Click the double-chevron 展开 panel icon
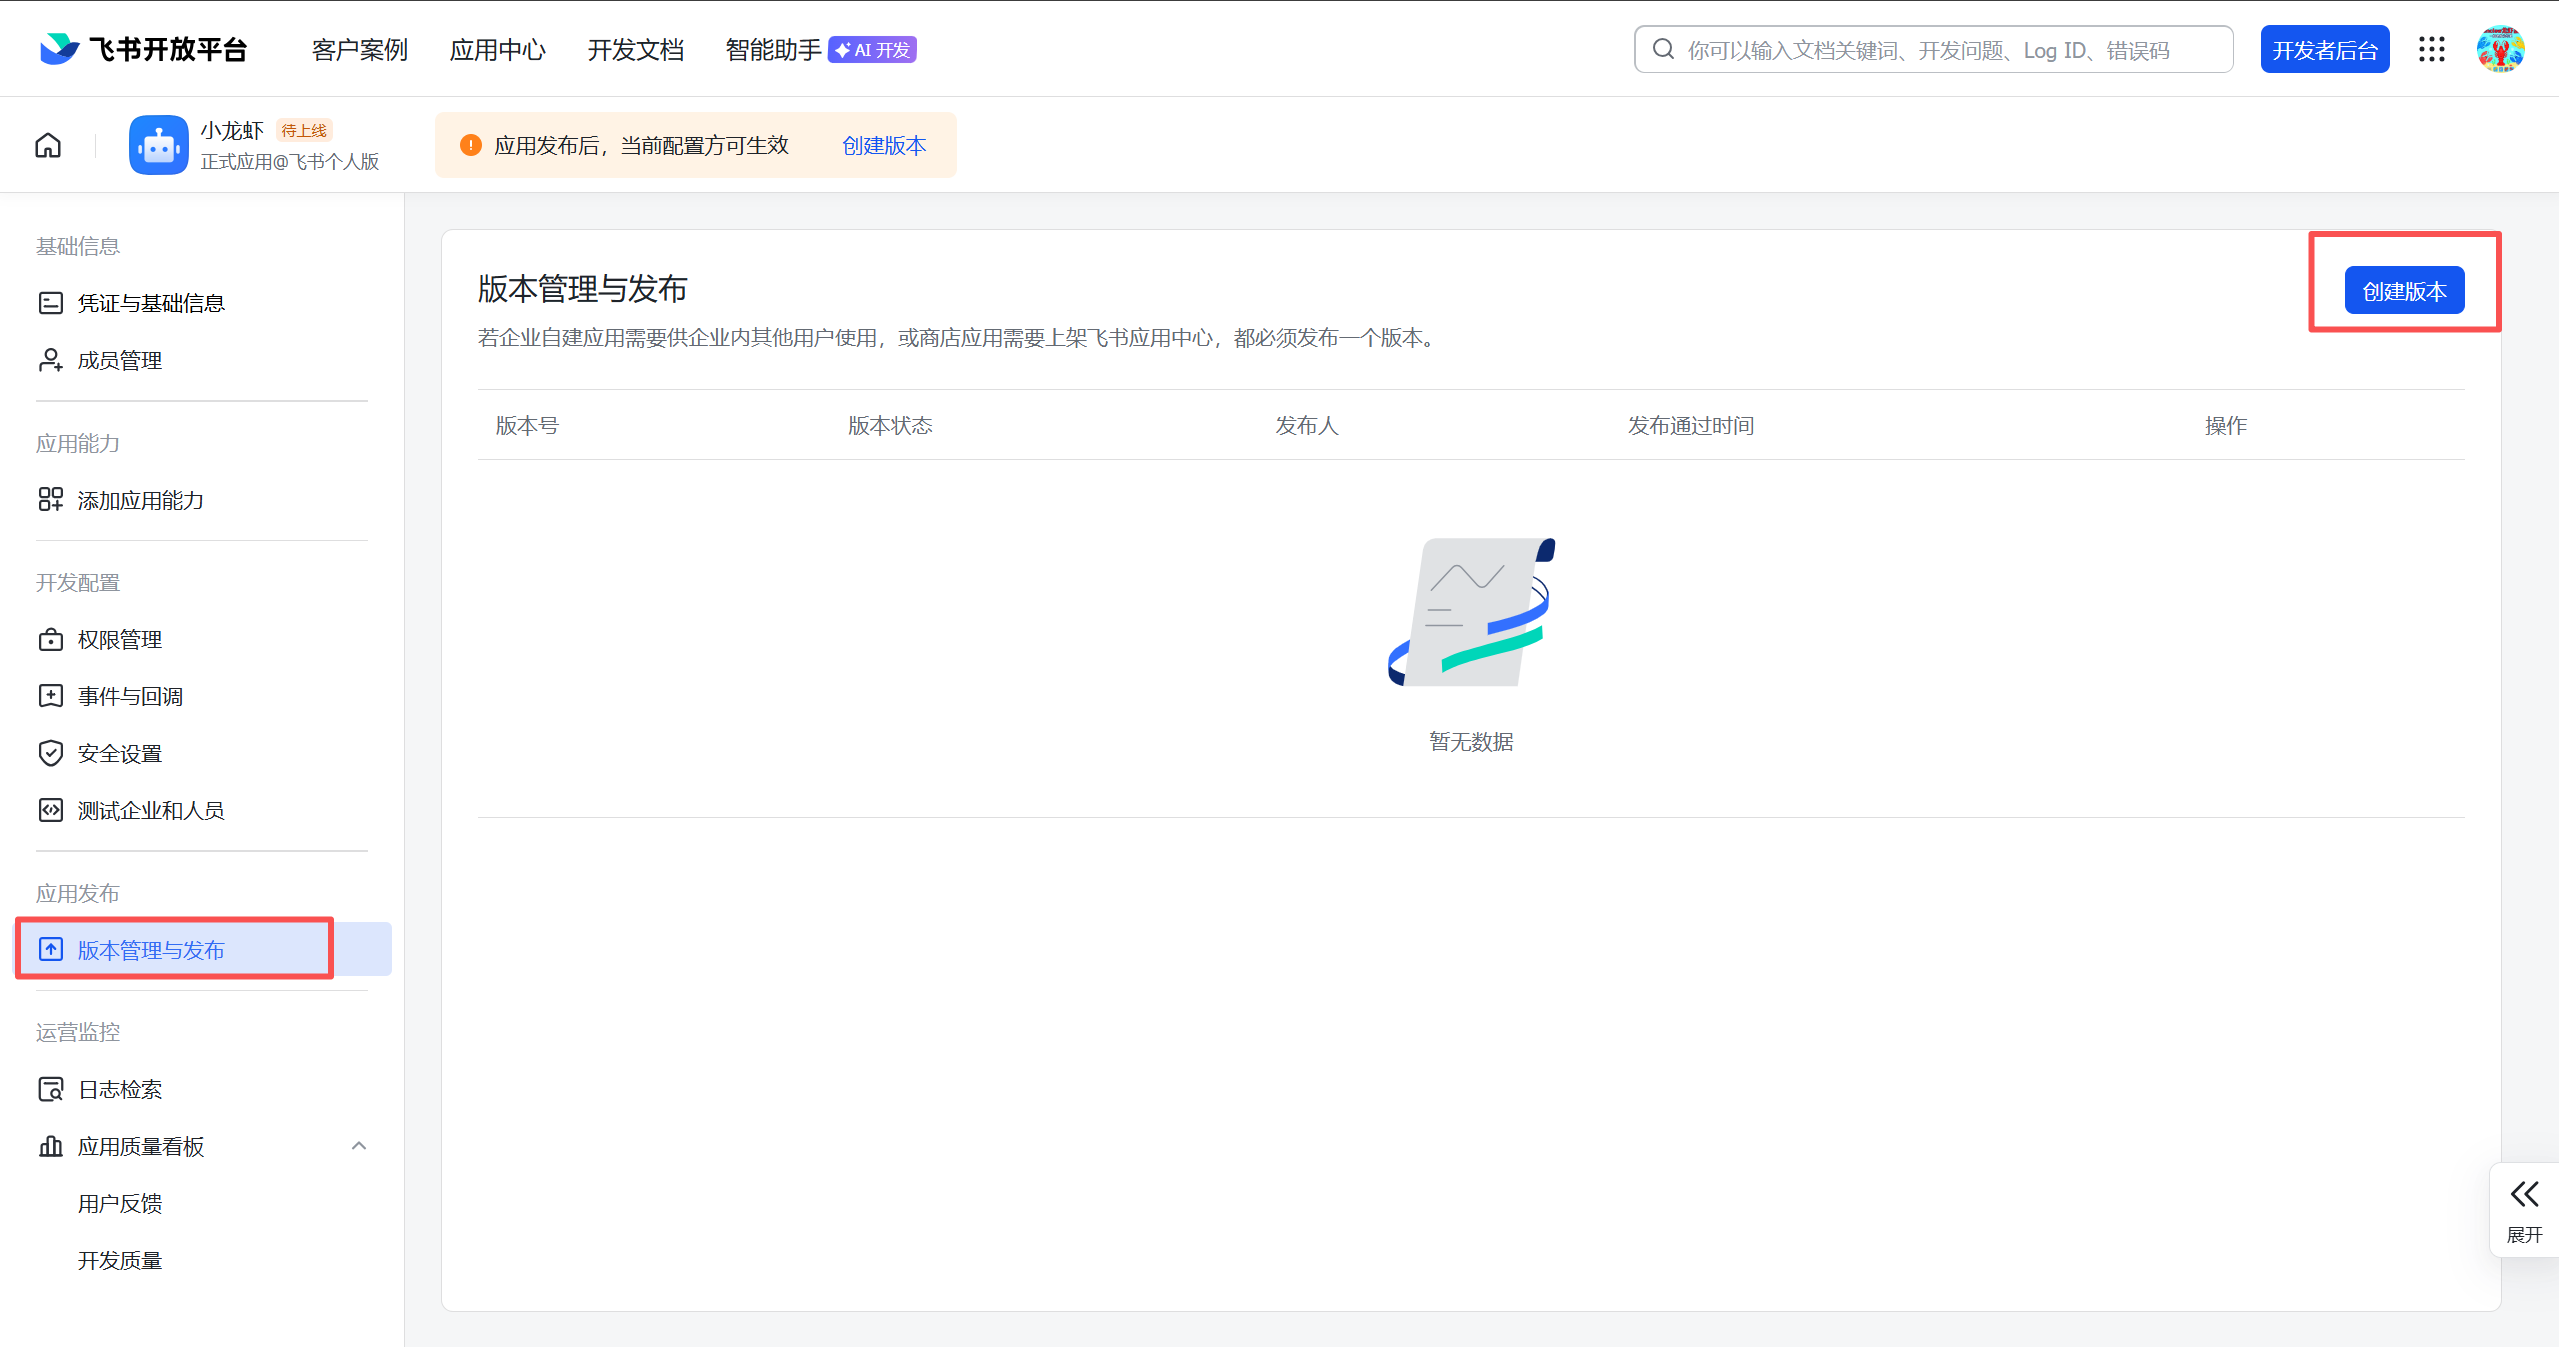The image size is (2559, 1347). (2523, 1194)
